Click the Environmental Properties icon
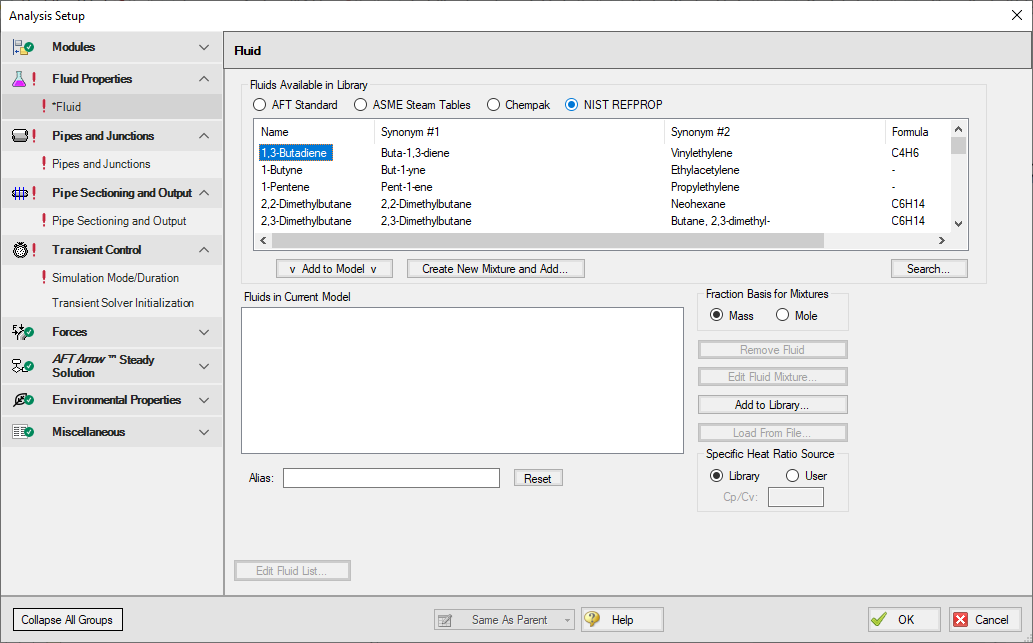The image size is (1033, 643). pos(23,400)
